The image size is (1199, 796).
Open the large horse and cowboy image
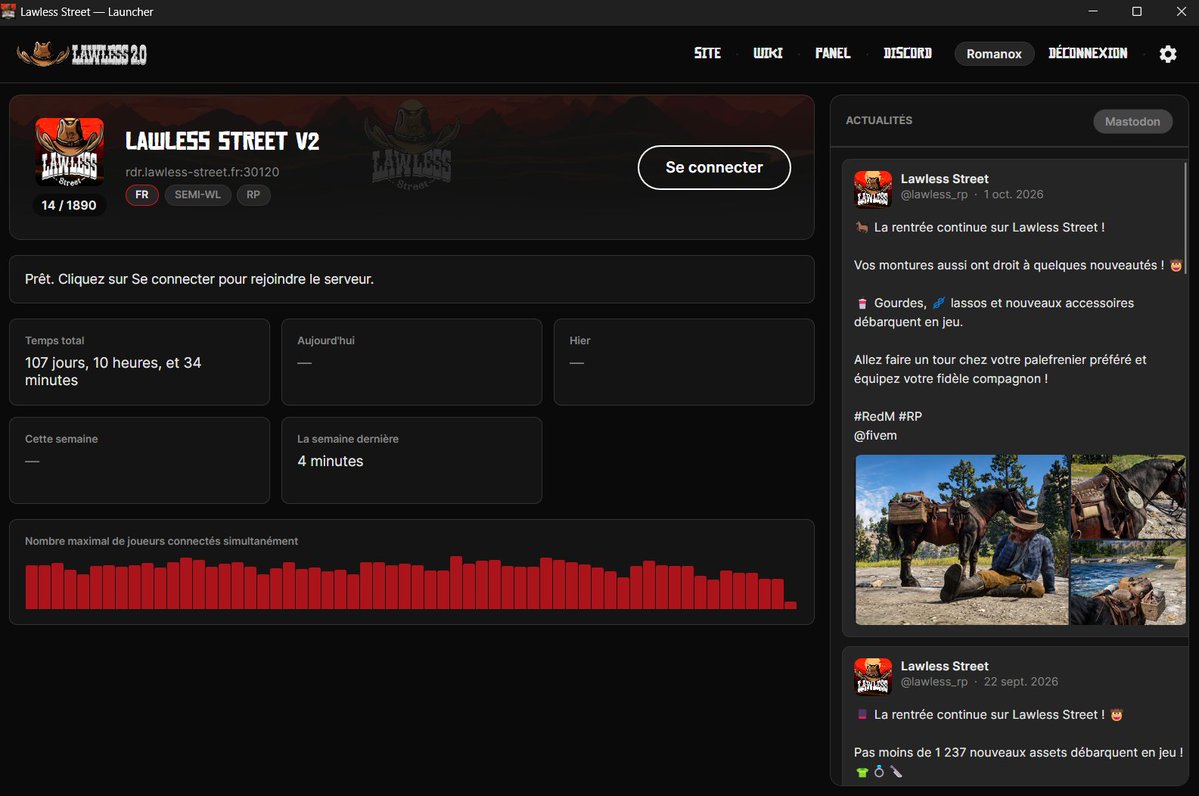coord(961,540)
